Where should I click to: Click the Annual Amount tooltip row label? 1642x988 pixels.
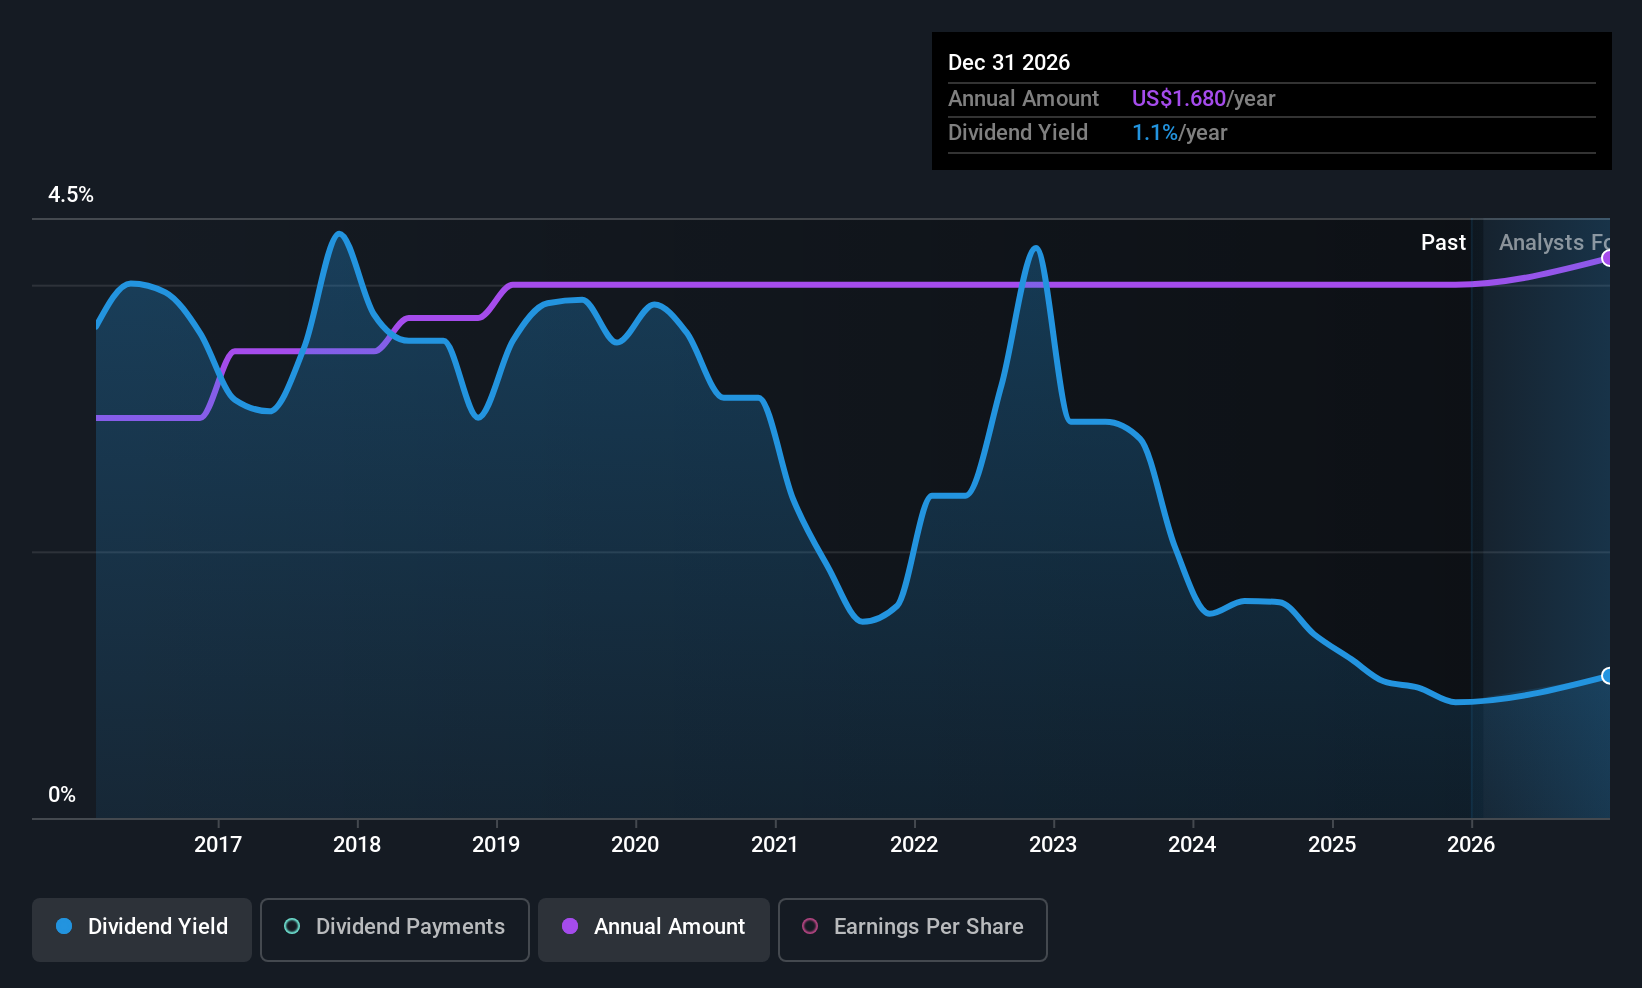[x=1023, y=98]
